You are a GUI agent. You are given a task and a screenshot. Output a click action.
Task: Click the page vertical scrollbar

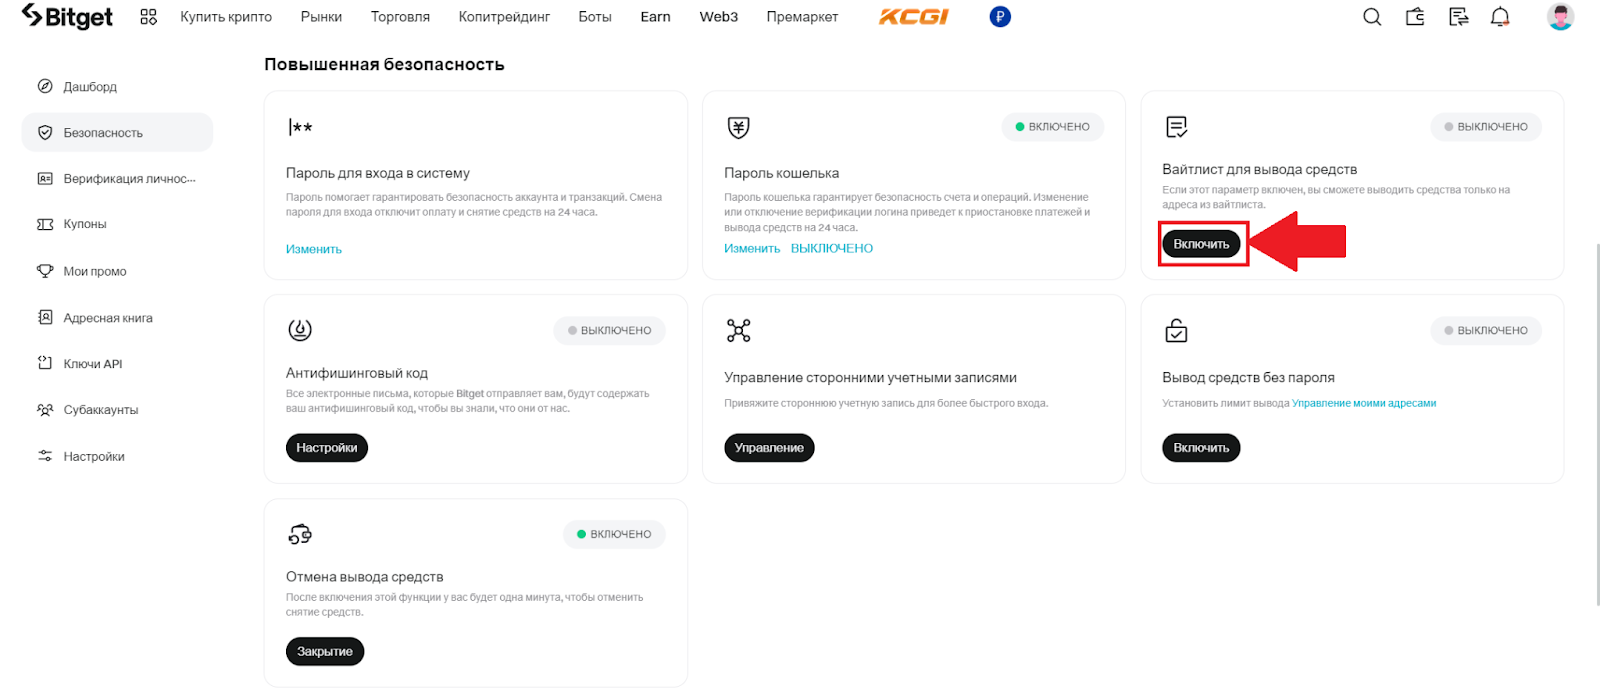click(x=1596, y=420)
